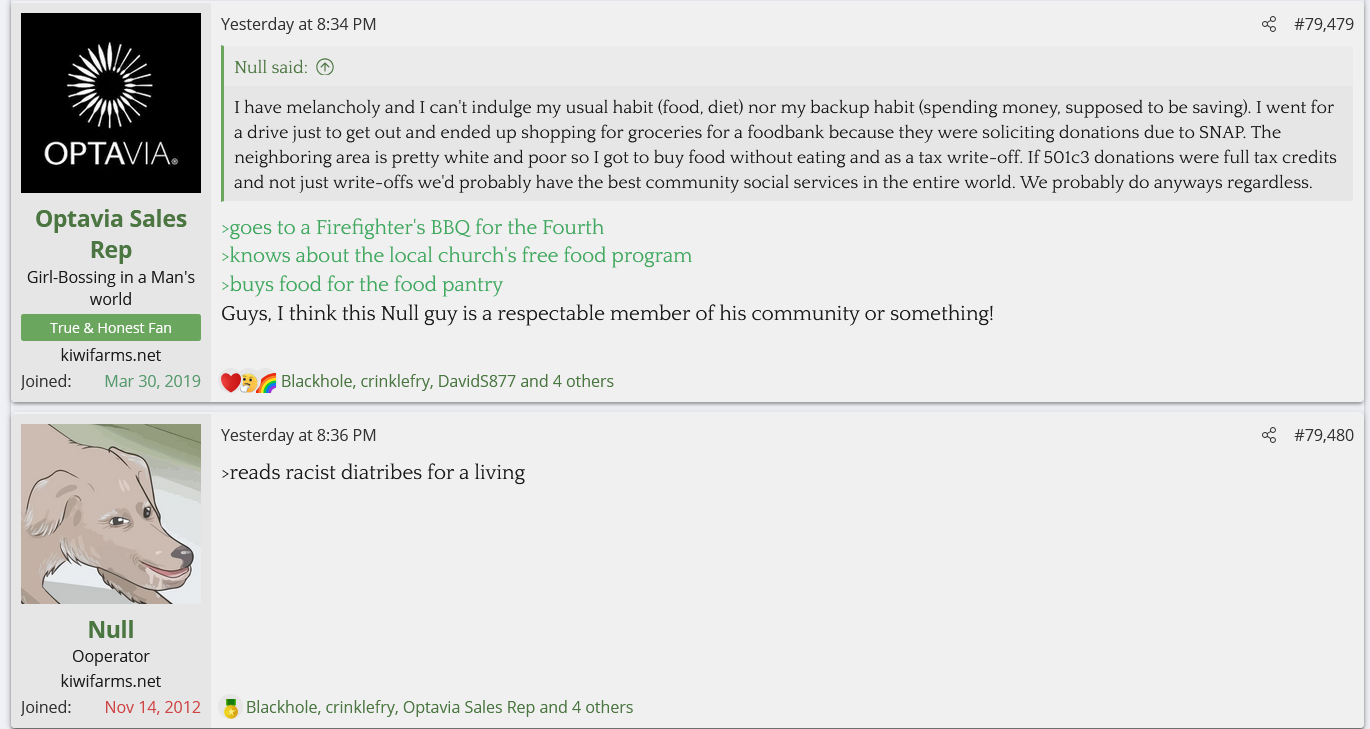
Task: Open Null's dog avatar image
Action: tap(111, 514)
